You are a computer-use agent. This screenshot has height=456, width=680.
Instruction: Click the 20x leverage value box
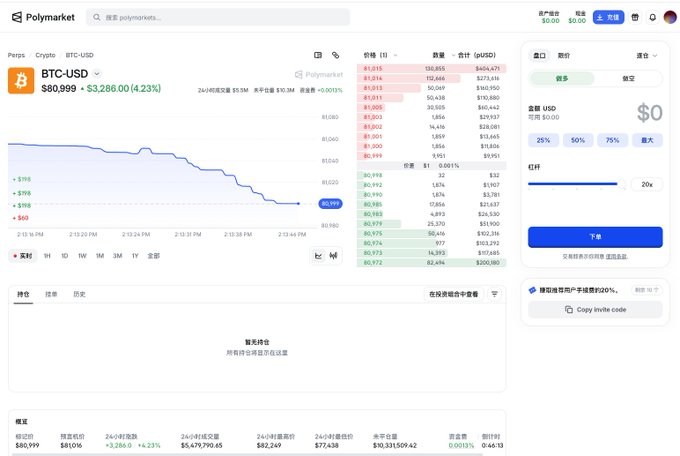(647, 184)
